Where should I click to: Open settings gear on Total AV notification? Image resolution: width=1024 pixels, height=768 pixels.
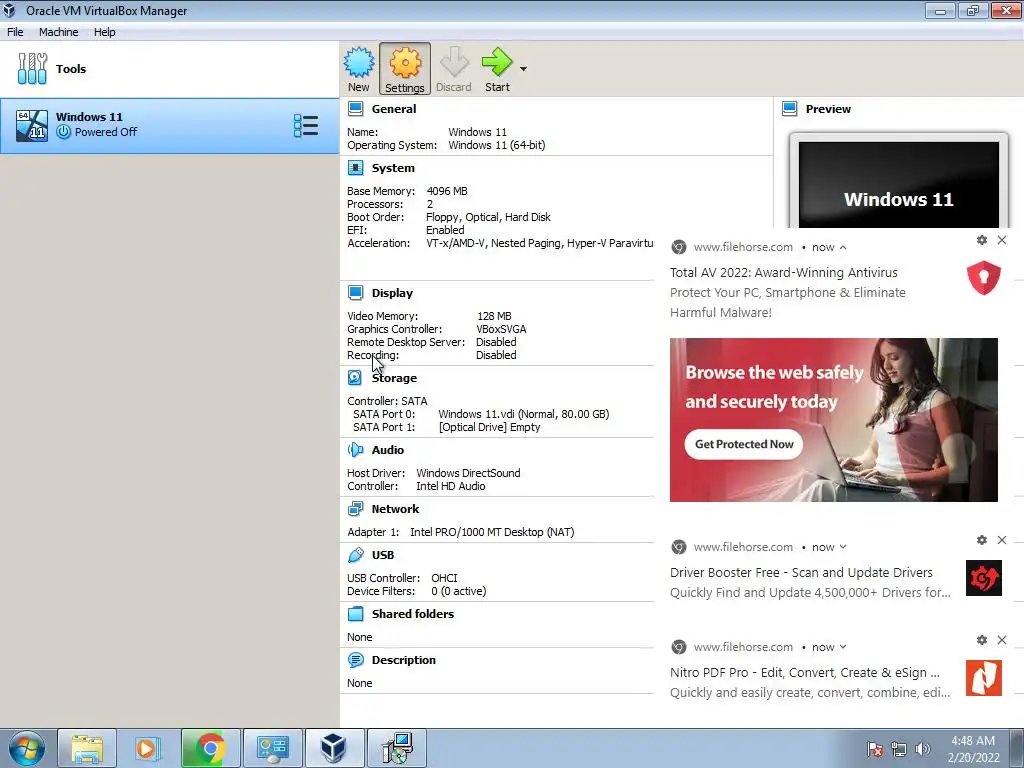click(x=982, y=240)
